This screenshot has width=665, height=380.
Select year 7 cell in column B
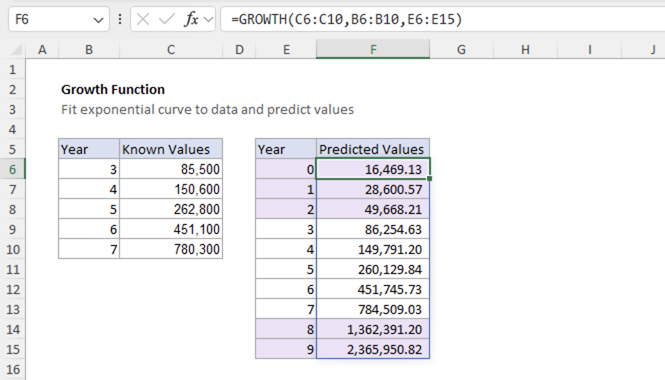tap(89, 249)
